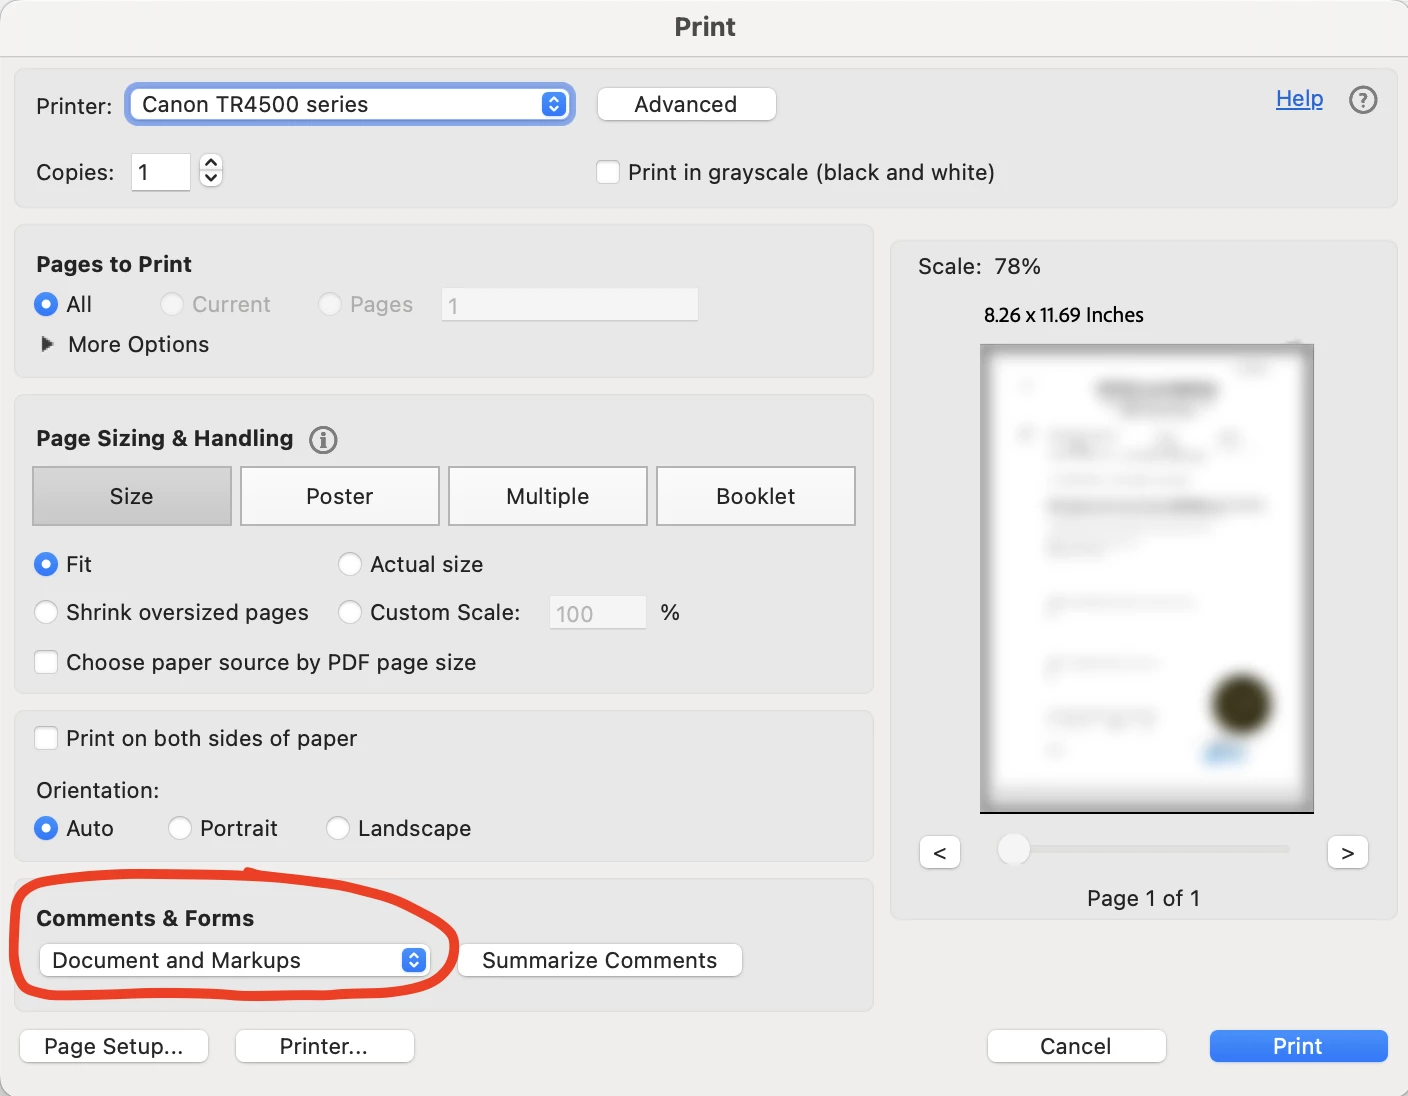Click the document preview thumbnail

click(1147, 579)
